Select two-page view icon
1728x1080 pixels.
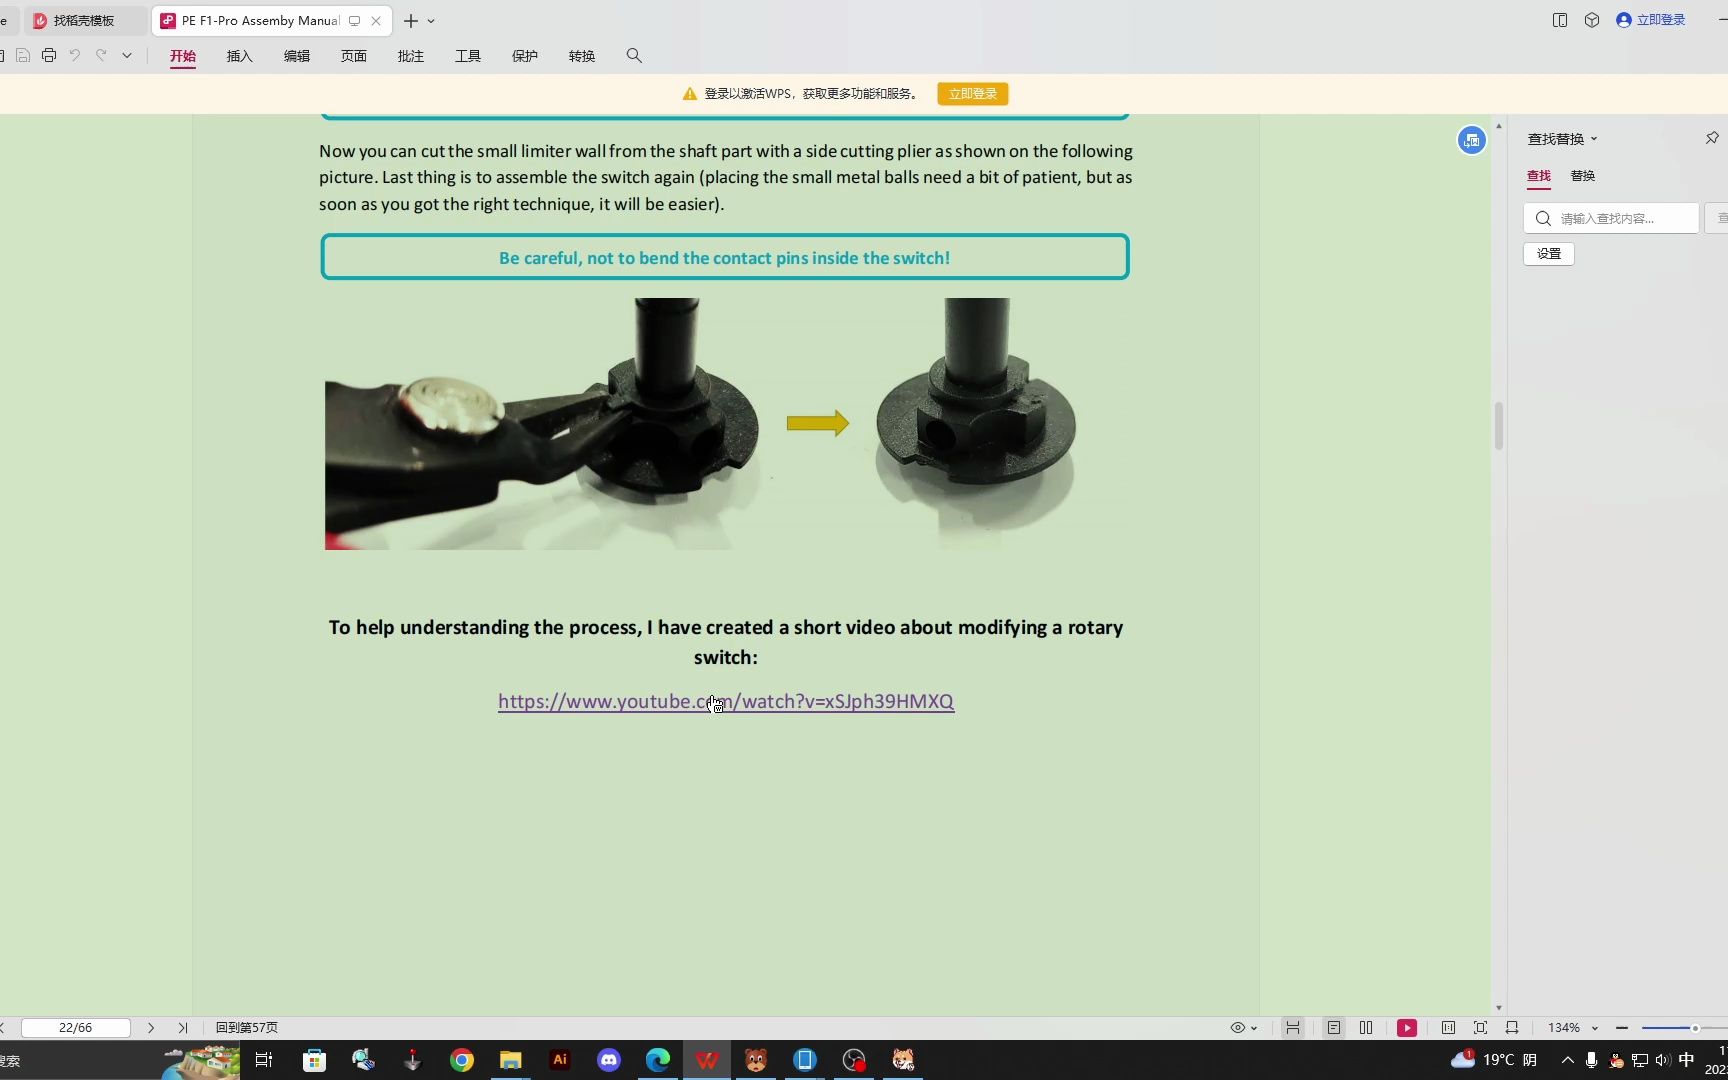coord(1366,1028)
